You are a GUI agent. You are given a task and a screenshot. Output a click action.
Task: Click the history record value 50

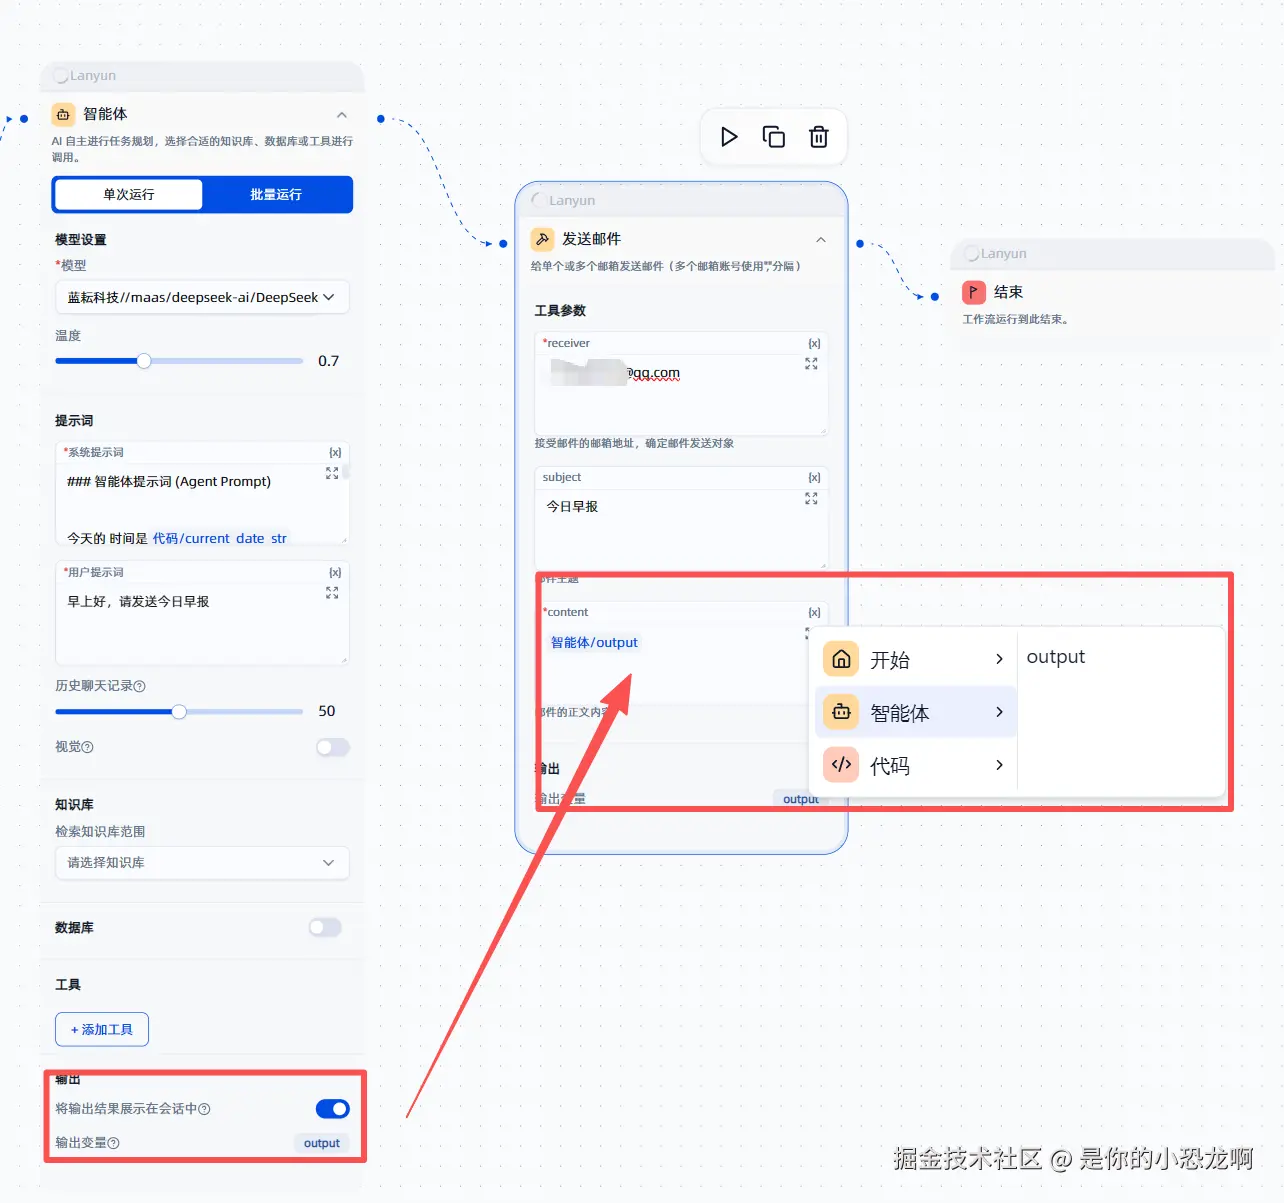pos(327,711)
